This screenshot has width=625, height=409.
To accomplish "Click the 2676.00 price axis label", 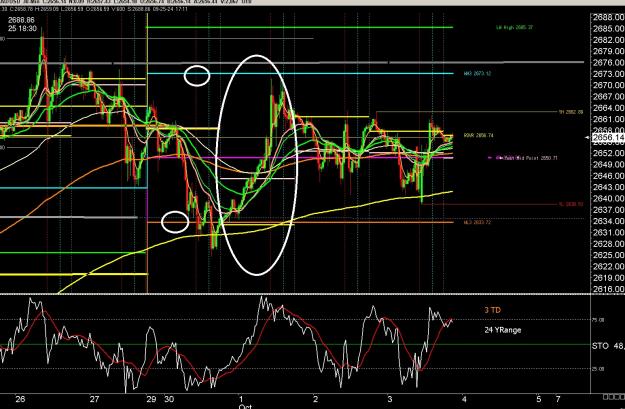I will click(x=609, y=63).
